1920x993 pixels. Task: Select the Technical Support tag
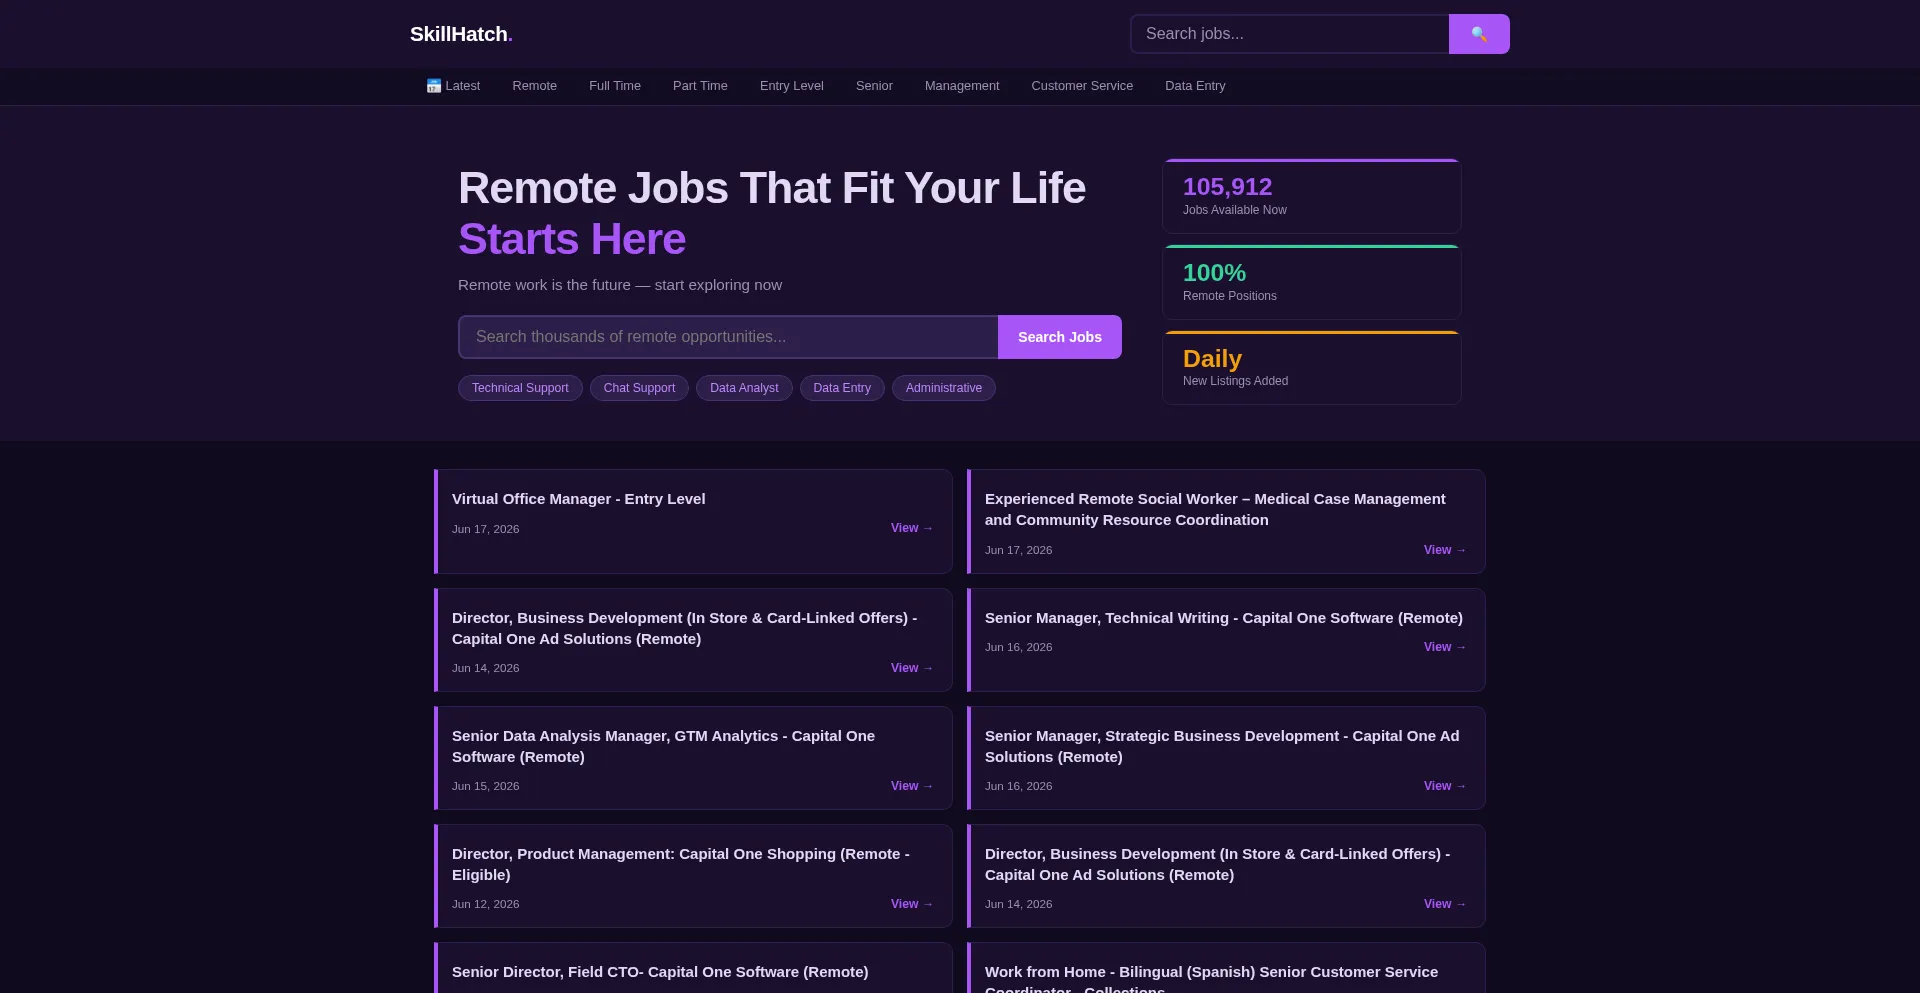520,388
